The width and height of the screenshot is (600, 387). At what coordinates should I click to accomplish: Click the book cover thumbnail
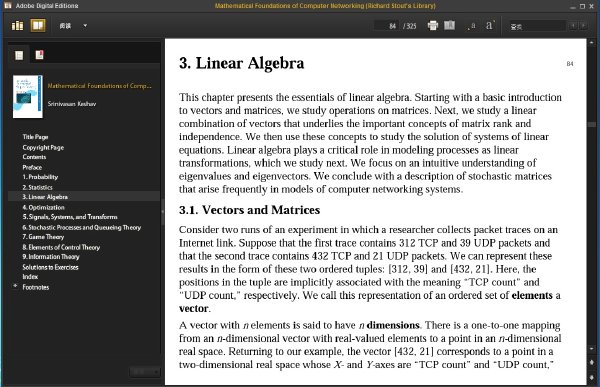(28, 96)
